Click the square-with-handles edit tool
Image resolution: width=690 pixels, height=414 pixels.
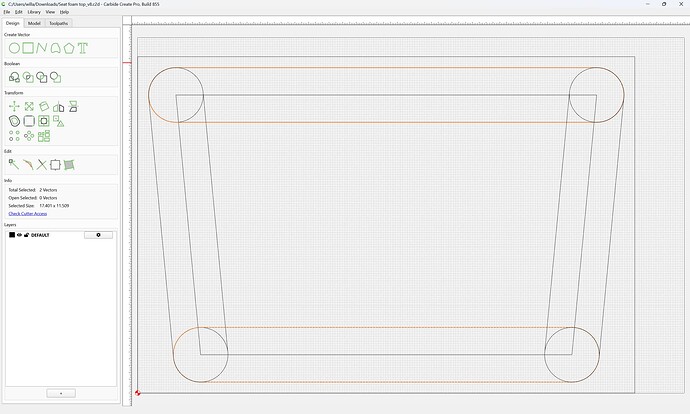click(x=55, y=165)
